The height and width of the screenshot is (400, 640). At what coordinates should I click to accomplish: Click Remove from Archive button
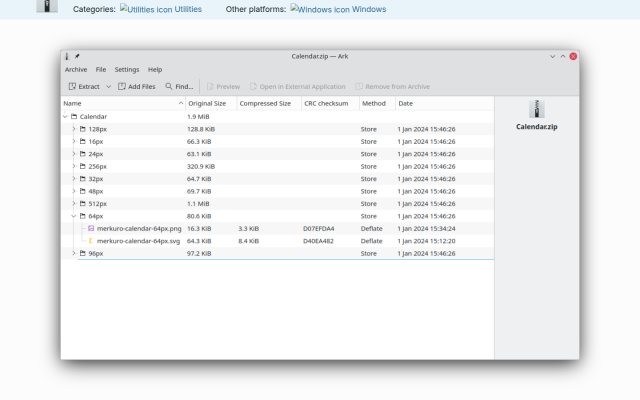[x=392, y=87]
